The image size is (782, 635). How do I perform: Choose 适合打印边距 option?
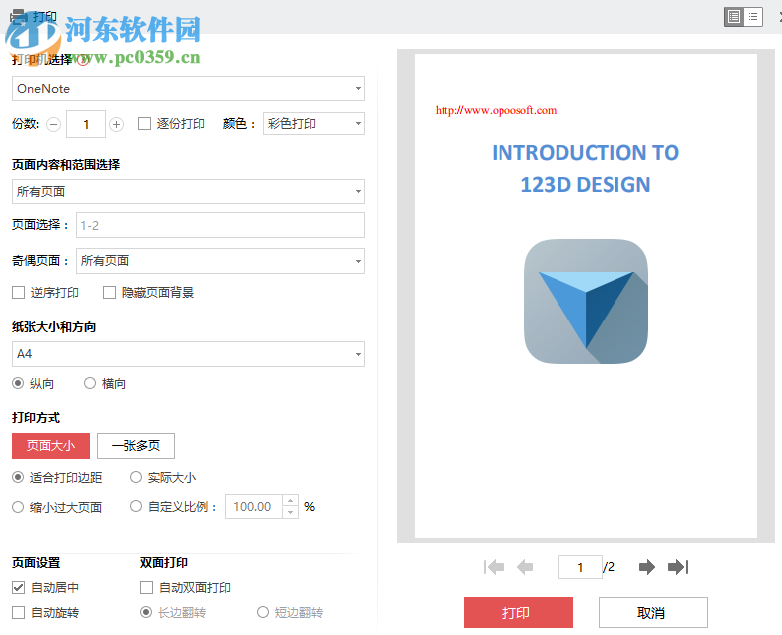pyautogui.click(x=18, y=477)
